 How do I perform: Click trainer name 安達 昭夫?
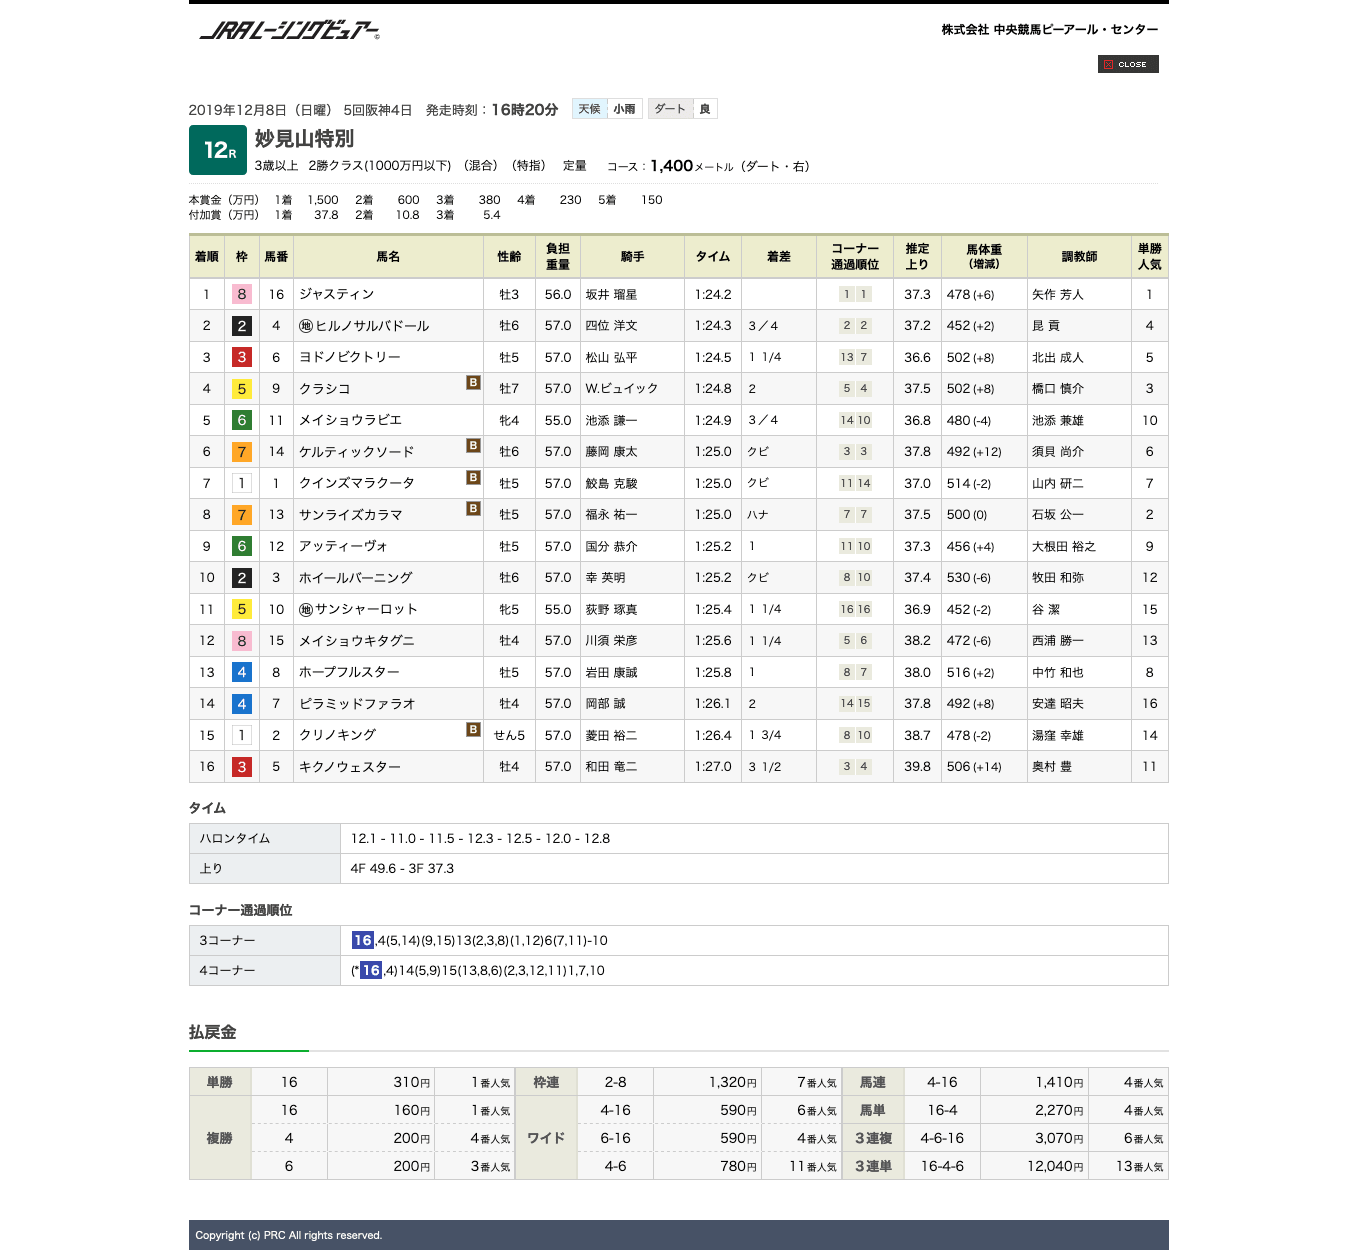pos(1058,704)
